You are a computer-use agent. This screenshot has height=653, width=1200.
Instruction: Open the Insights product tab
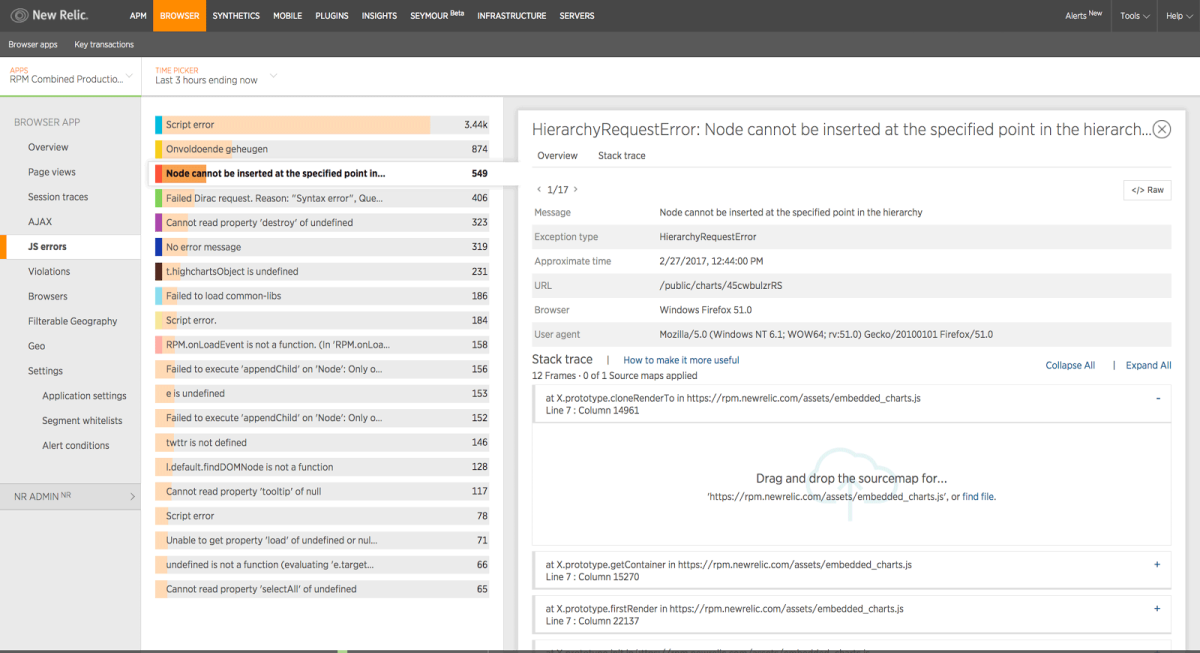click(x=380, y=16)
